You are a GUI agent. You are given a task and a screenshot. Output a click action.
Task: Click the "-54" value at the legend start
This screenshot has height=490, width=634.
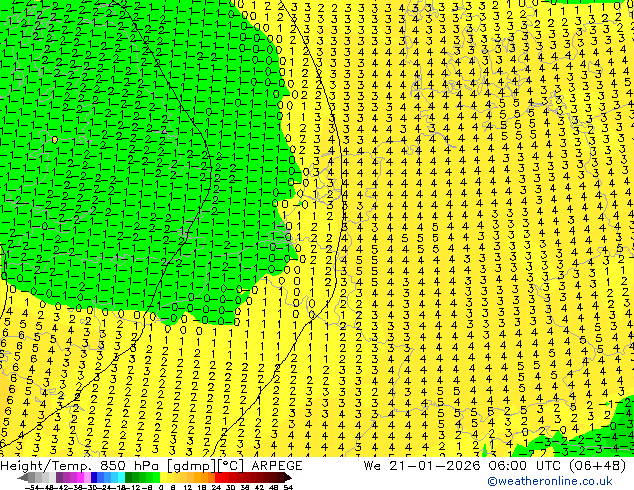coord(32,487)
